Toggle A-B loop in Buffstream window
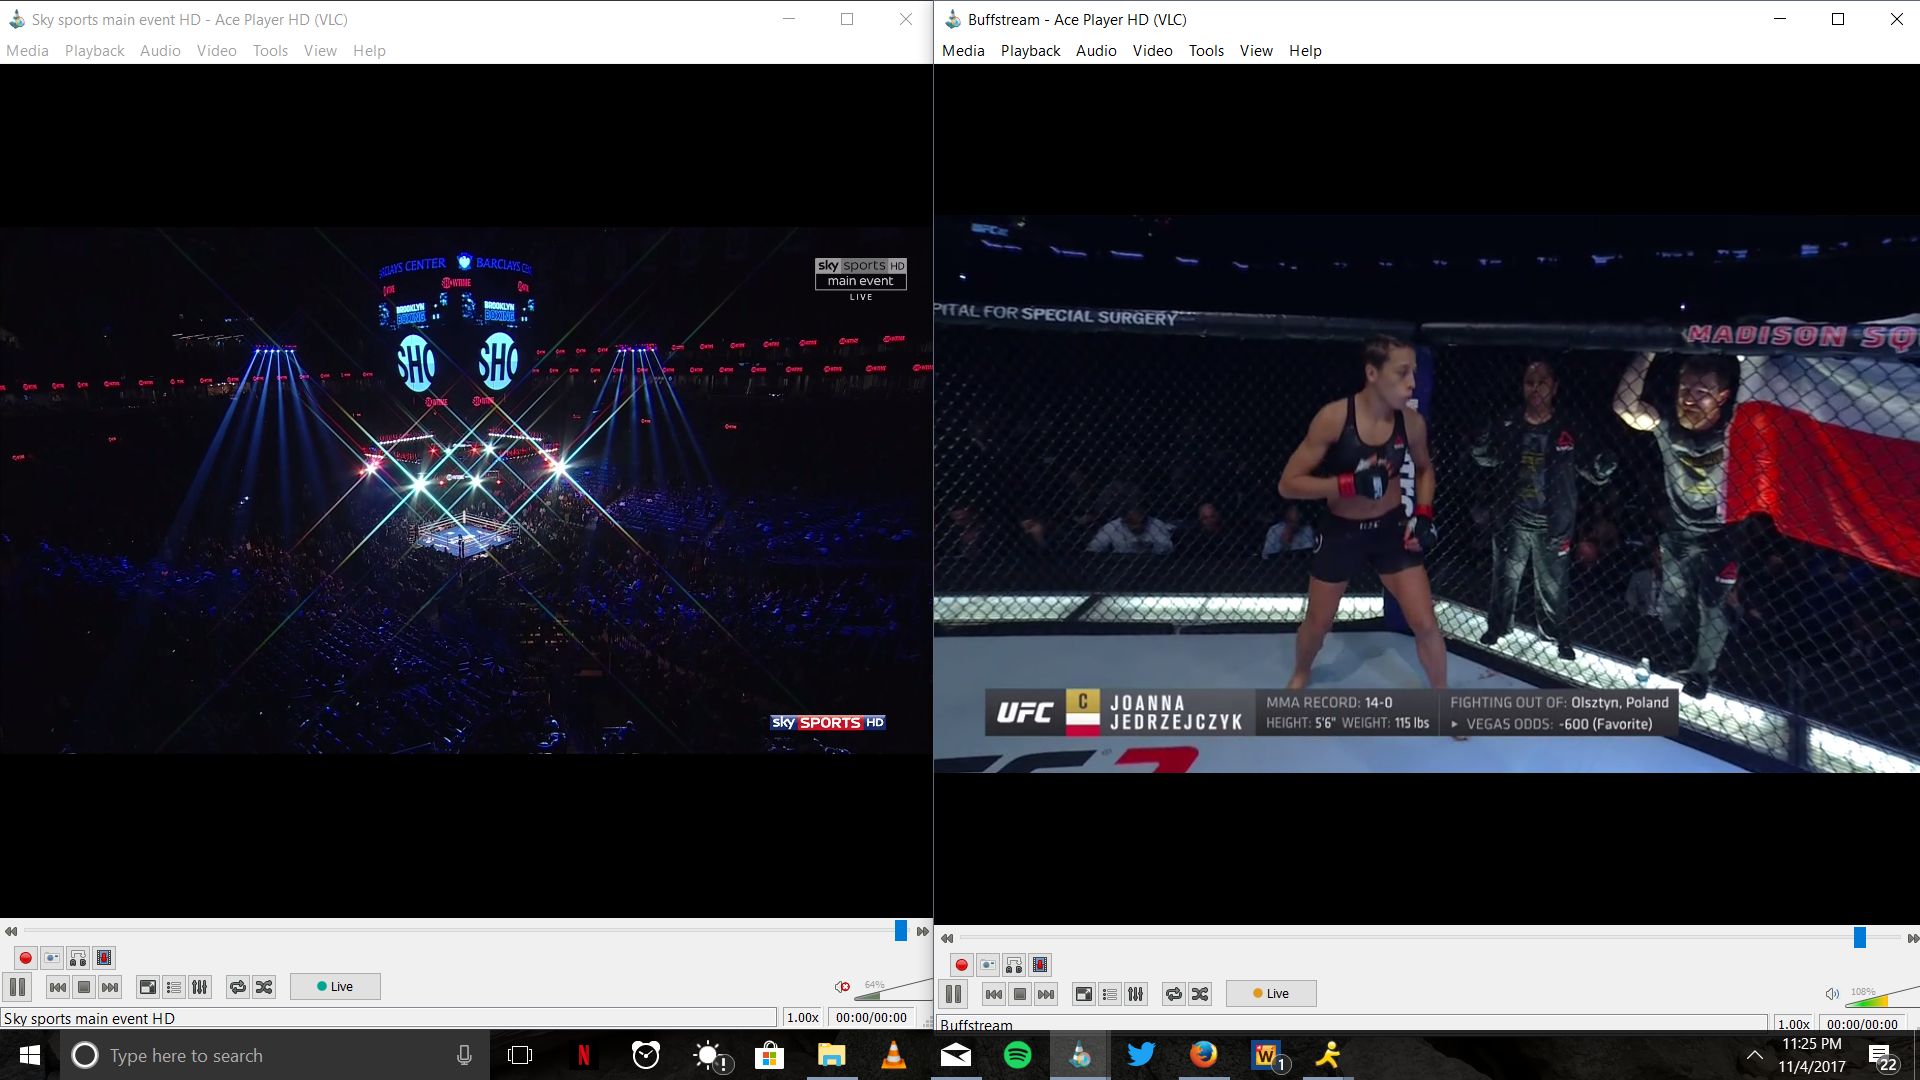Viewport: 1920px width, 1080px height. [1014, 965]
